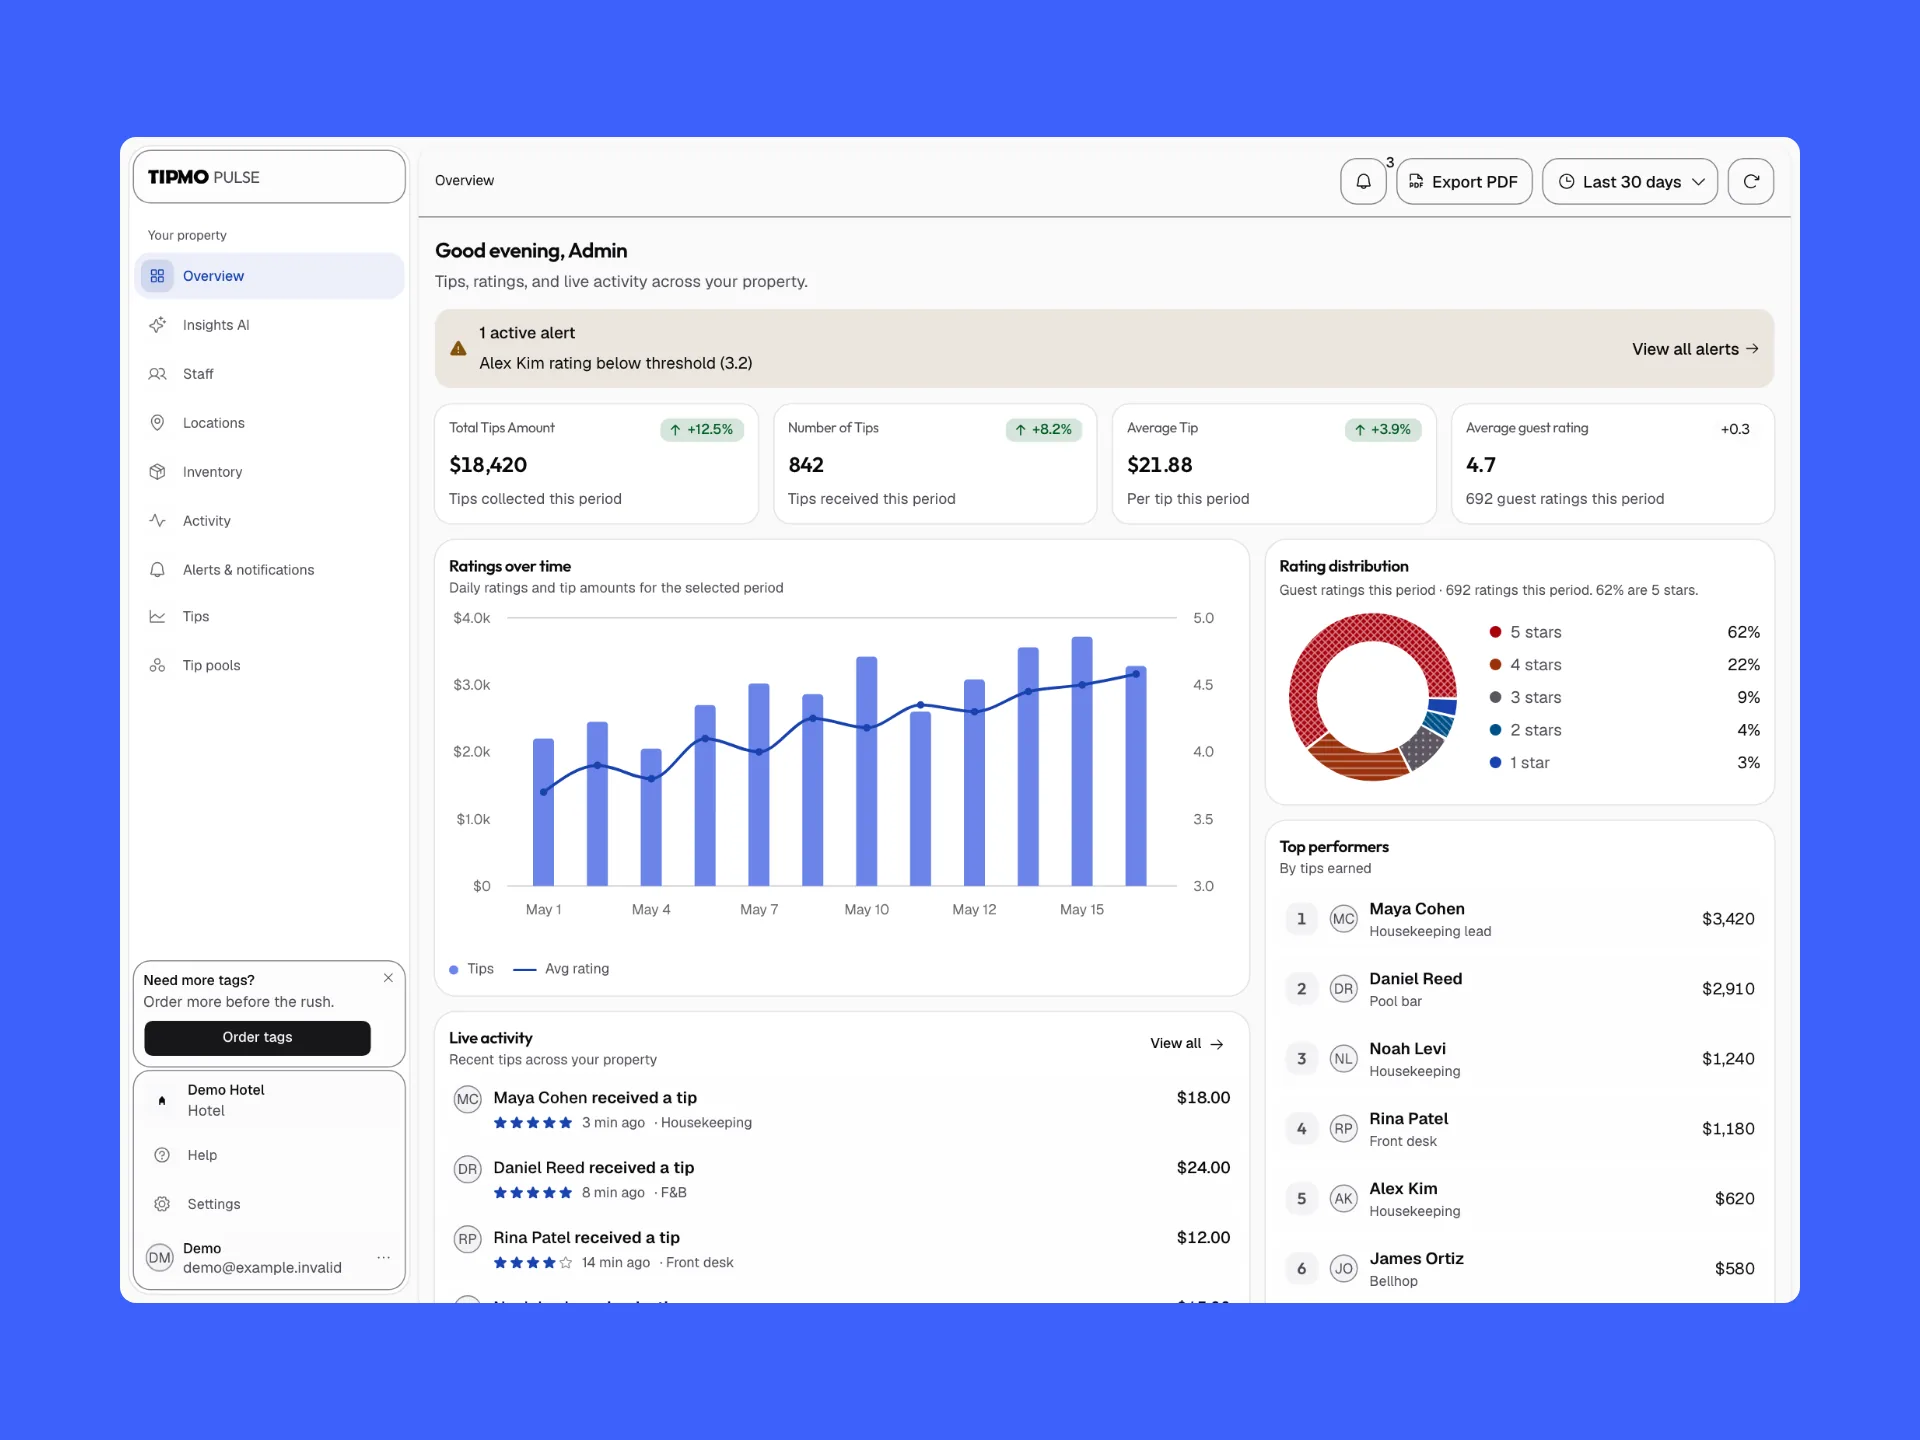Click the DM user avatar

pos(160,1258)
